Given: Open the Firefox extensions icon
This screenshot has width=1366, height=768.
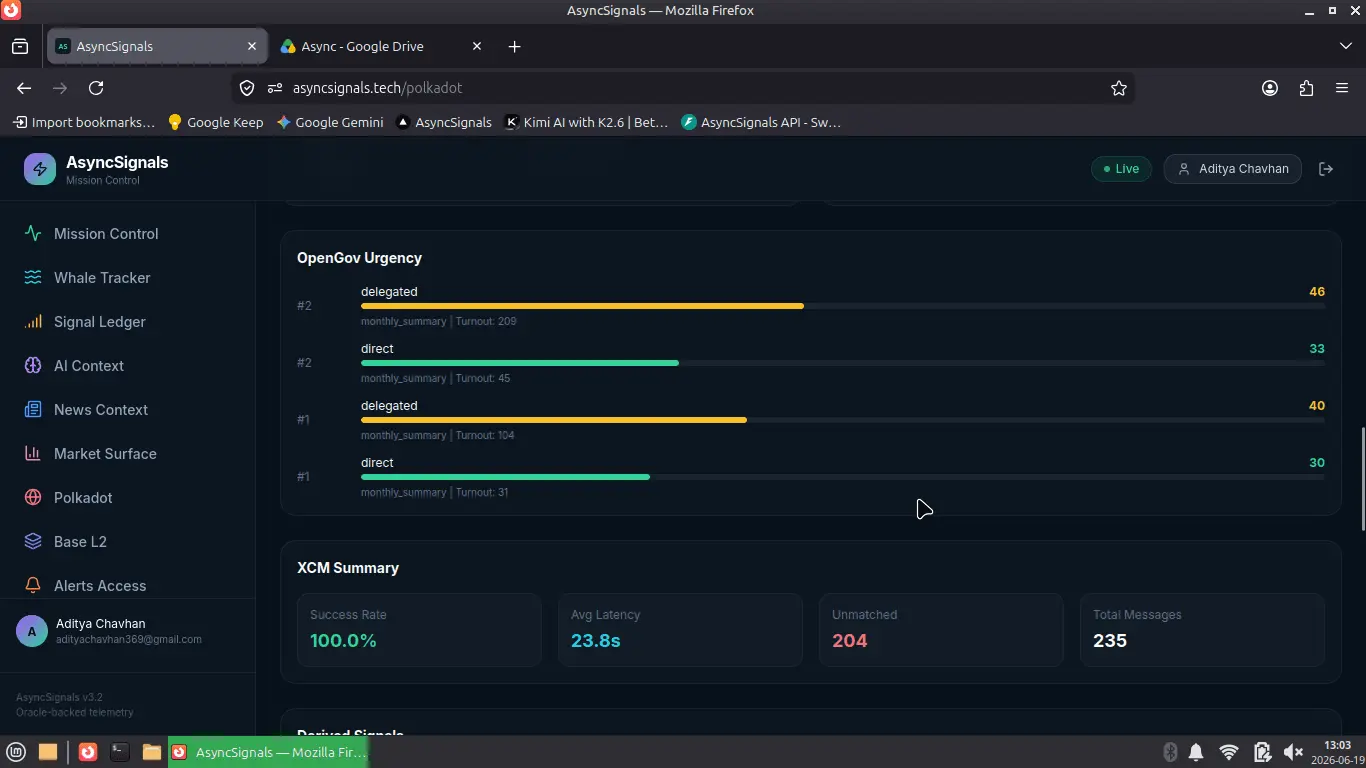Looking at the screenshot, I should pyautogui.click(x=1306, y=88).
